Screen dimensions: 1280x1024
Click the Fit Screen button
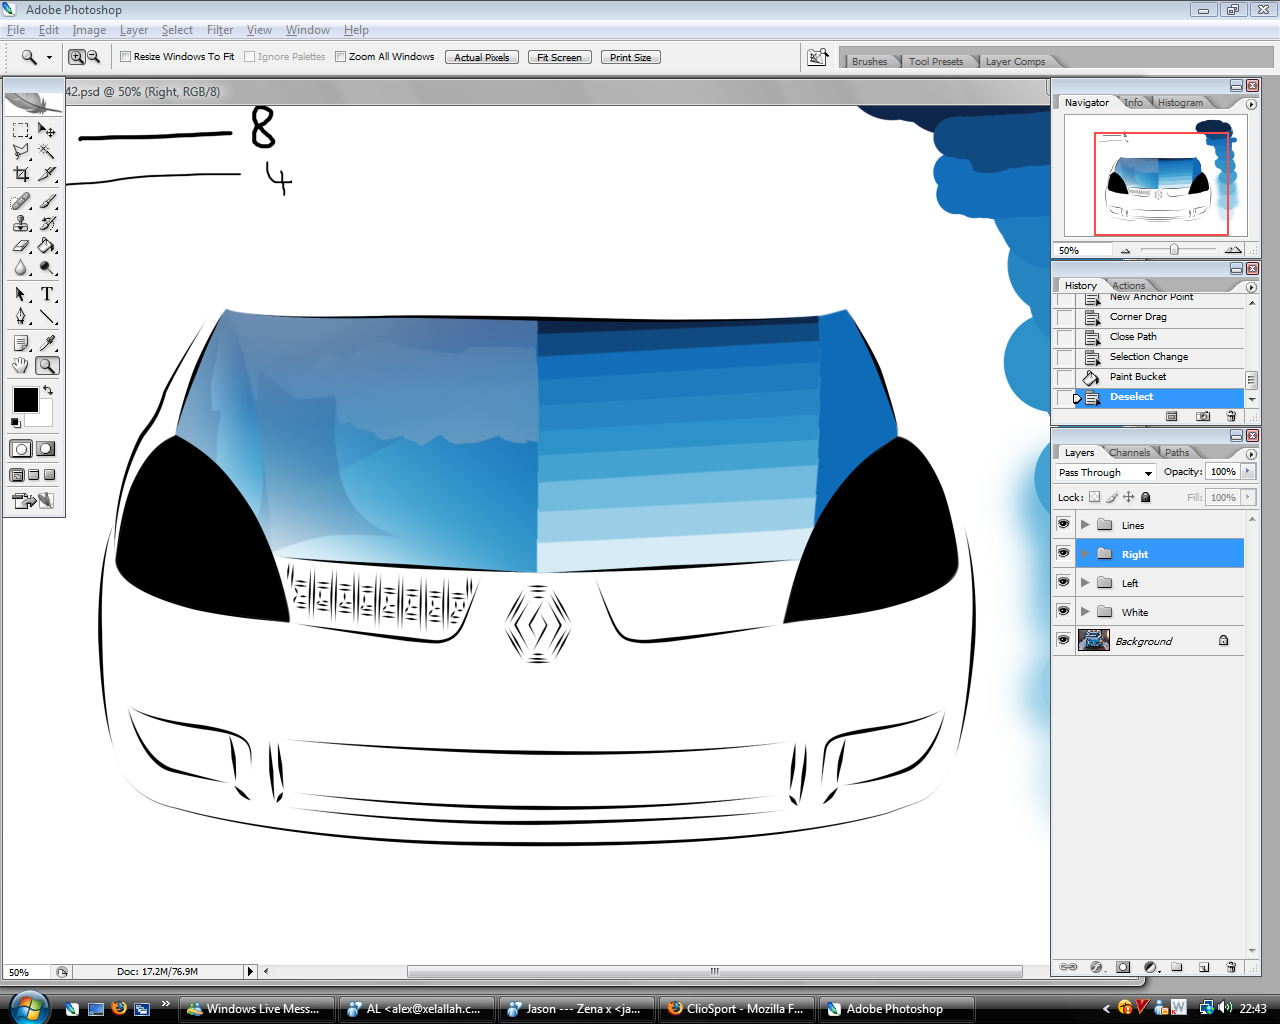pos(559,57)
